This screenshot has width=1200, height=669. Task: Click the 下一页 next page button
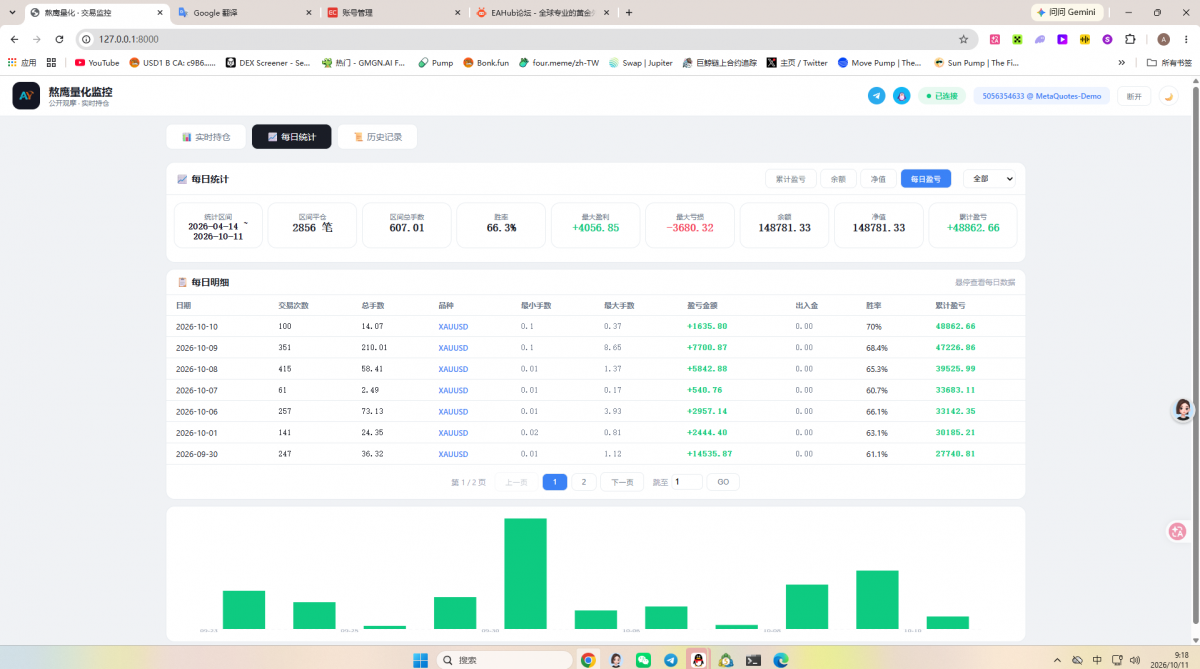click(x=622, y=482)
